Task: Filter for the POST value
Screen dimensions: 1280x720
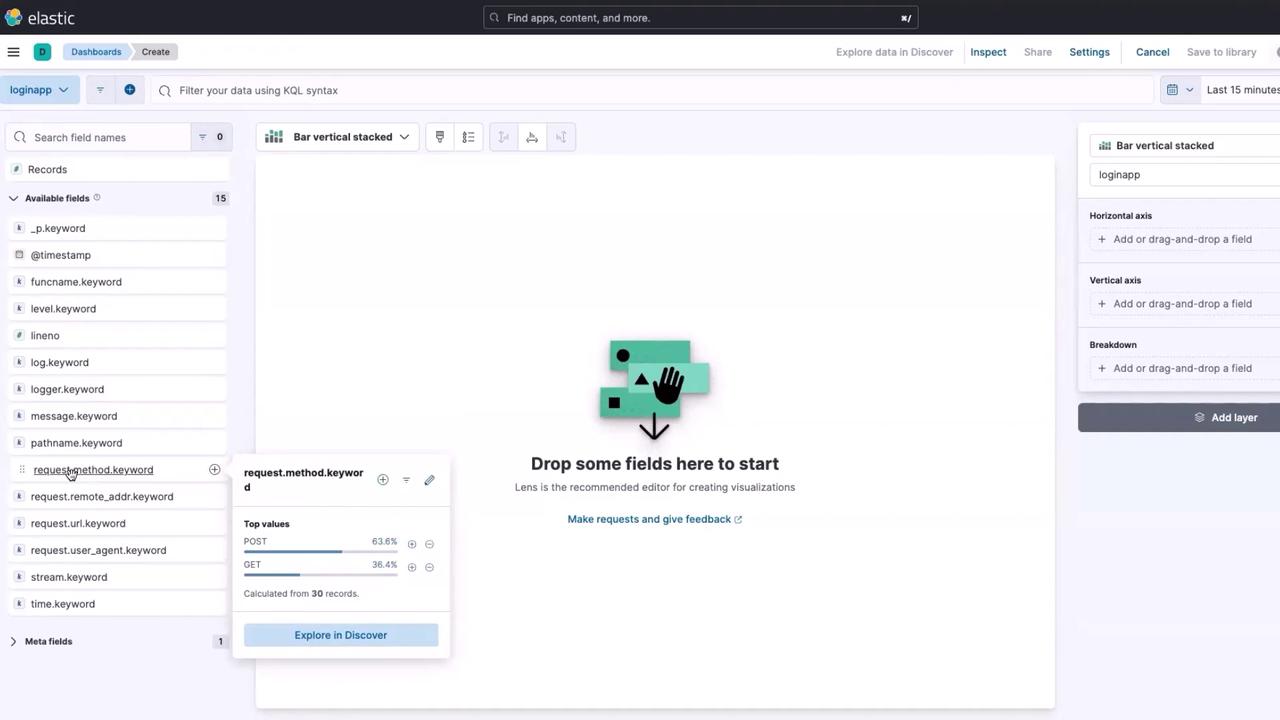Action: [412, 544]
